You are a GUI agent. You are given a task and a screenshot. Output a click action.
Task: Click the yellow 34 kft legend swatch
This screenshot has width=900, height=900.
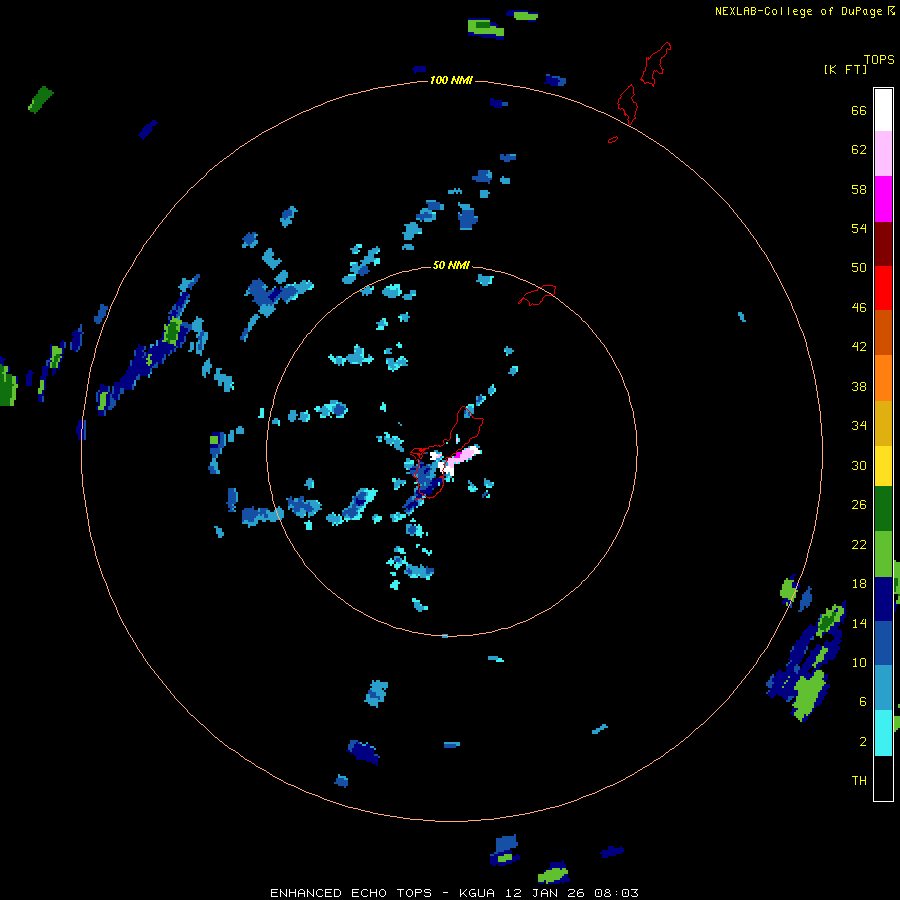click(x=883, y=466)
